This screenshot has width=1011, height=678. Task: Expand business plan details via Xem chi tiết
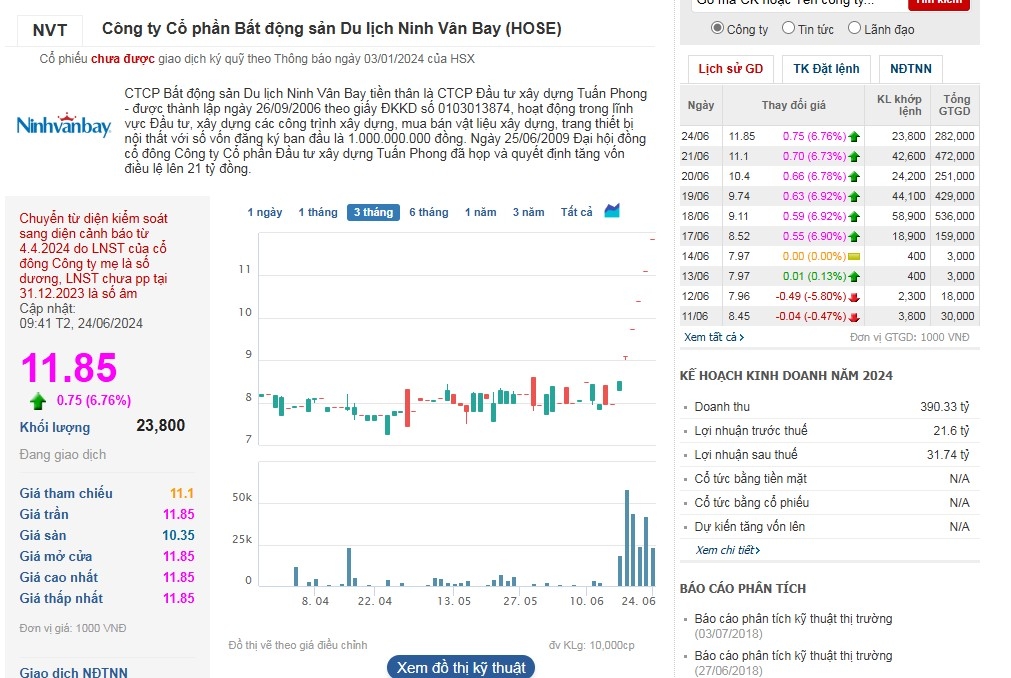pos(727,550)
